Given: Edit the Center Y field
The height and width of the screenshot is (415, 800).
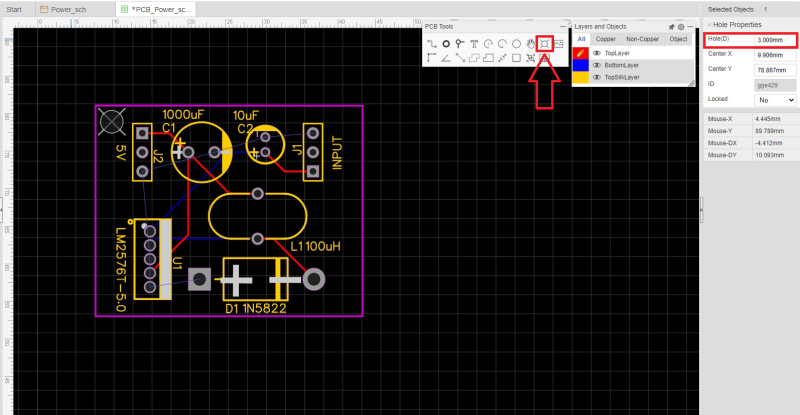Looking at the screenshot, I should (775, 70).
